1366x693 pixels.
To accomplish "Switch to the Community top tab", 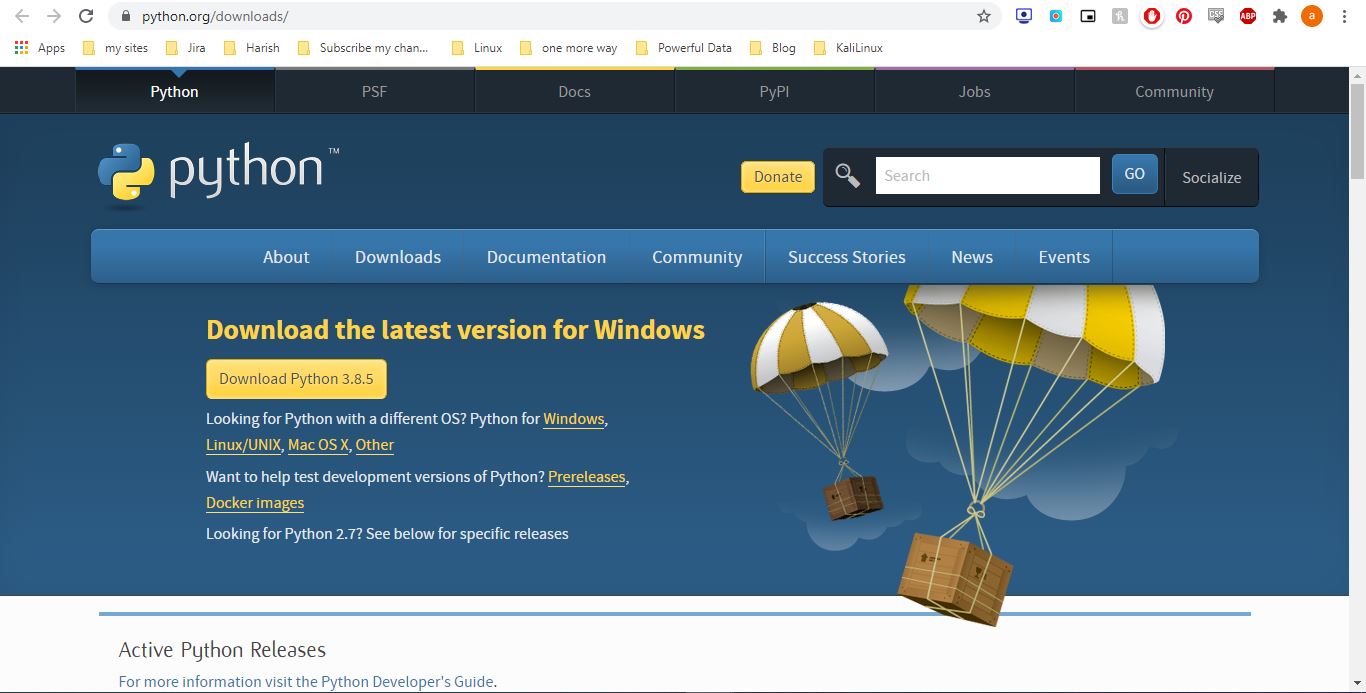I will click(1174, 91).
